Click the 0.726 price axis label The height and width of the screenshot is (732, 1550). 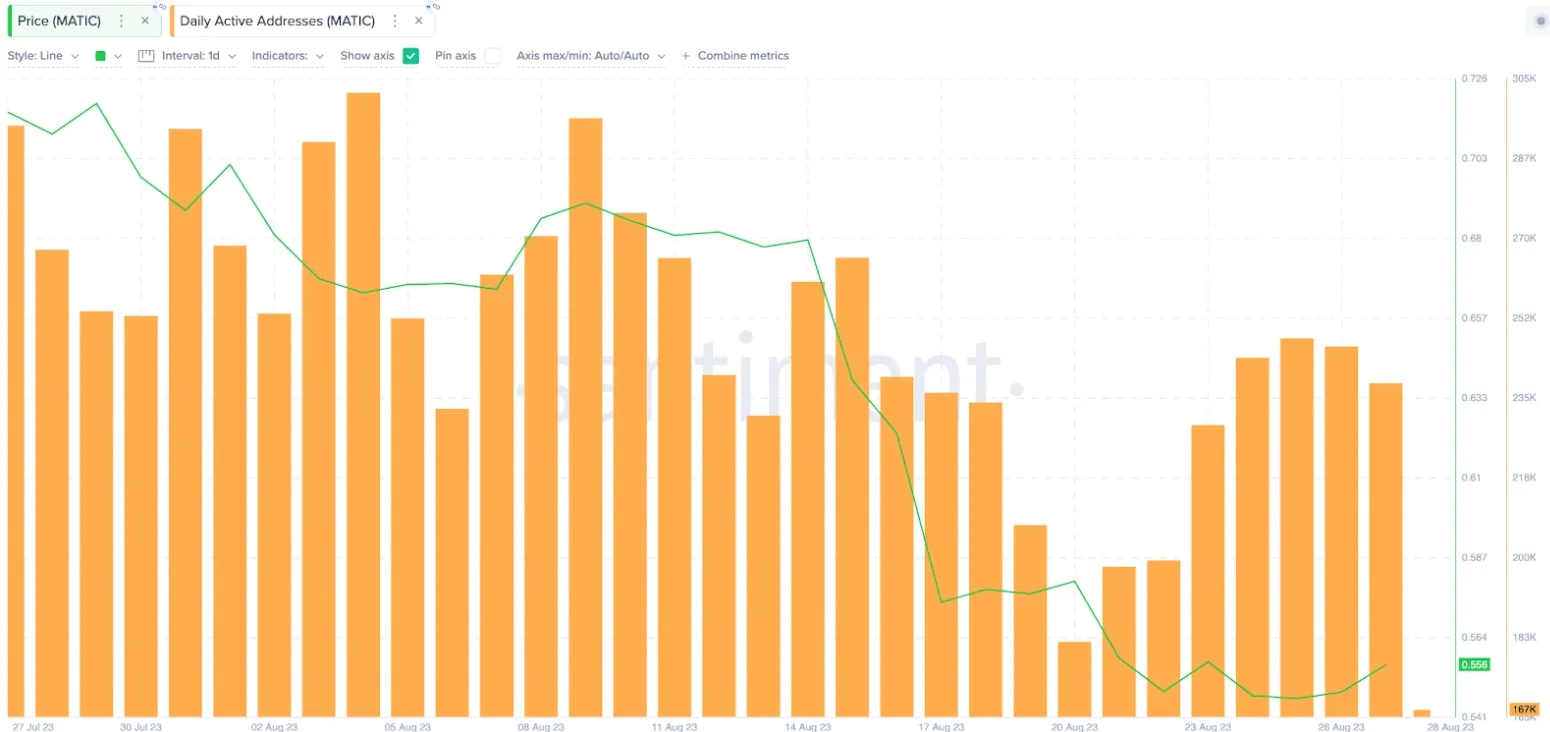click(1474, 78)
